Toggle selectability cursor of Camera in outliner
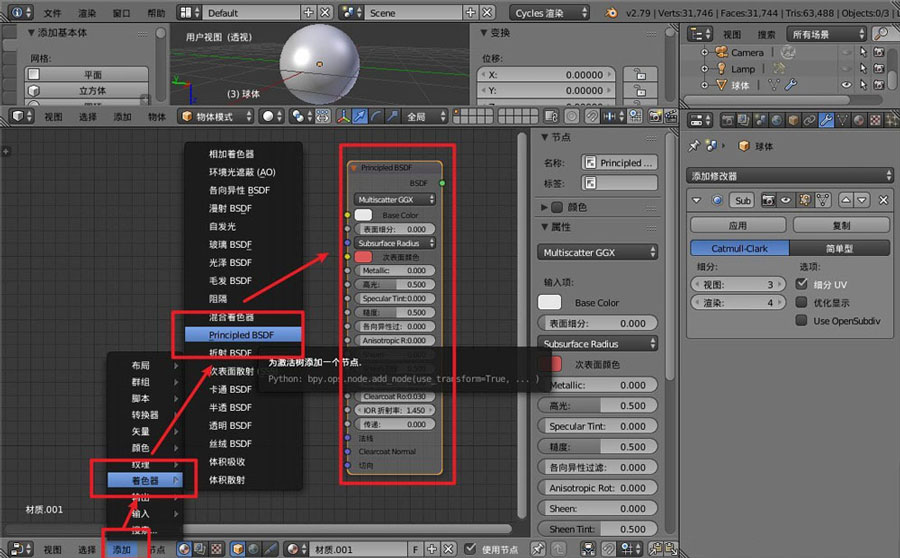 pos(863,52)
